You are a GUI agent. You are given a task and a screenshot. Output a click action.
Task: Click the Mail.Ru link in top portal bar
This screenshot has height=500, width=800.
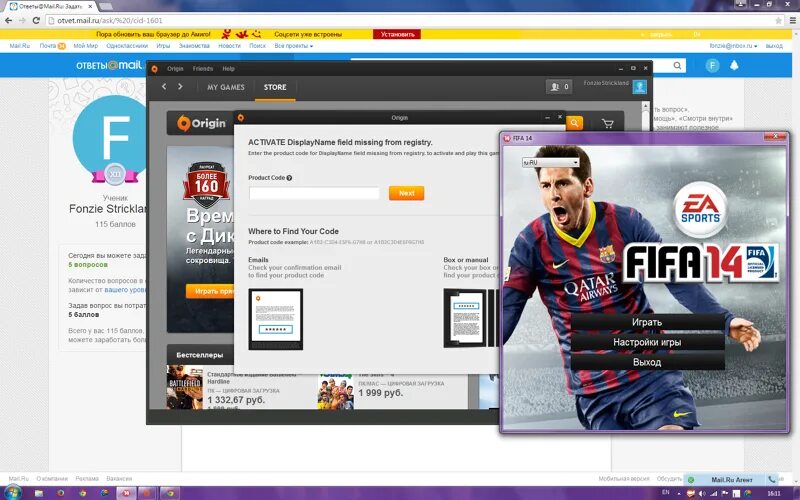pyautogui.click(x=19, y=46)
